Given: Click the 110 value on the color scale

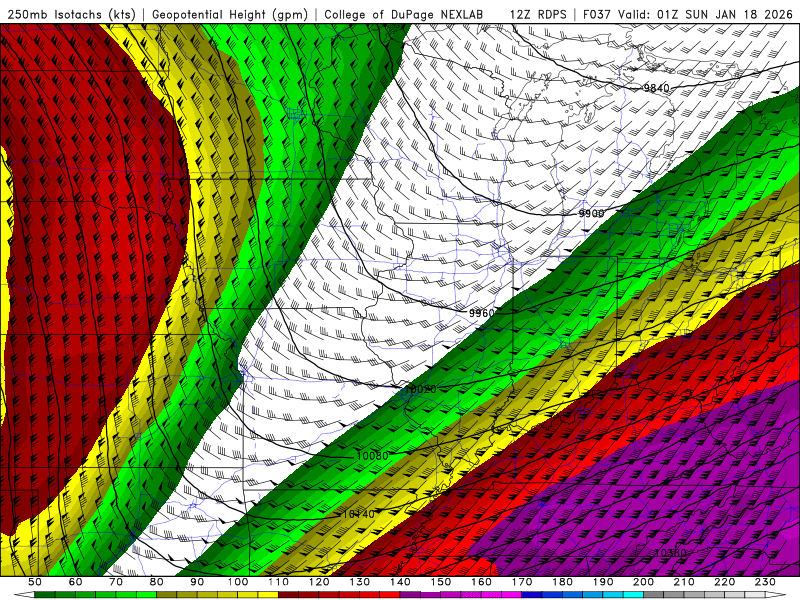Looking at the screenshot, I should coord(279,582).
